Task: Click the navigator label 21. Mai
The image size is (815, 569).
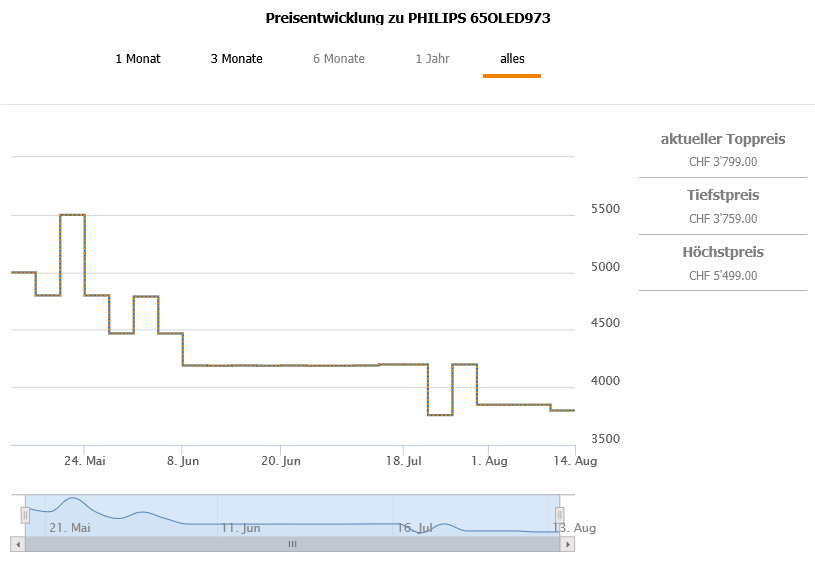Action: point(70,528)
